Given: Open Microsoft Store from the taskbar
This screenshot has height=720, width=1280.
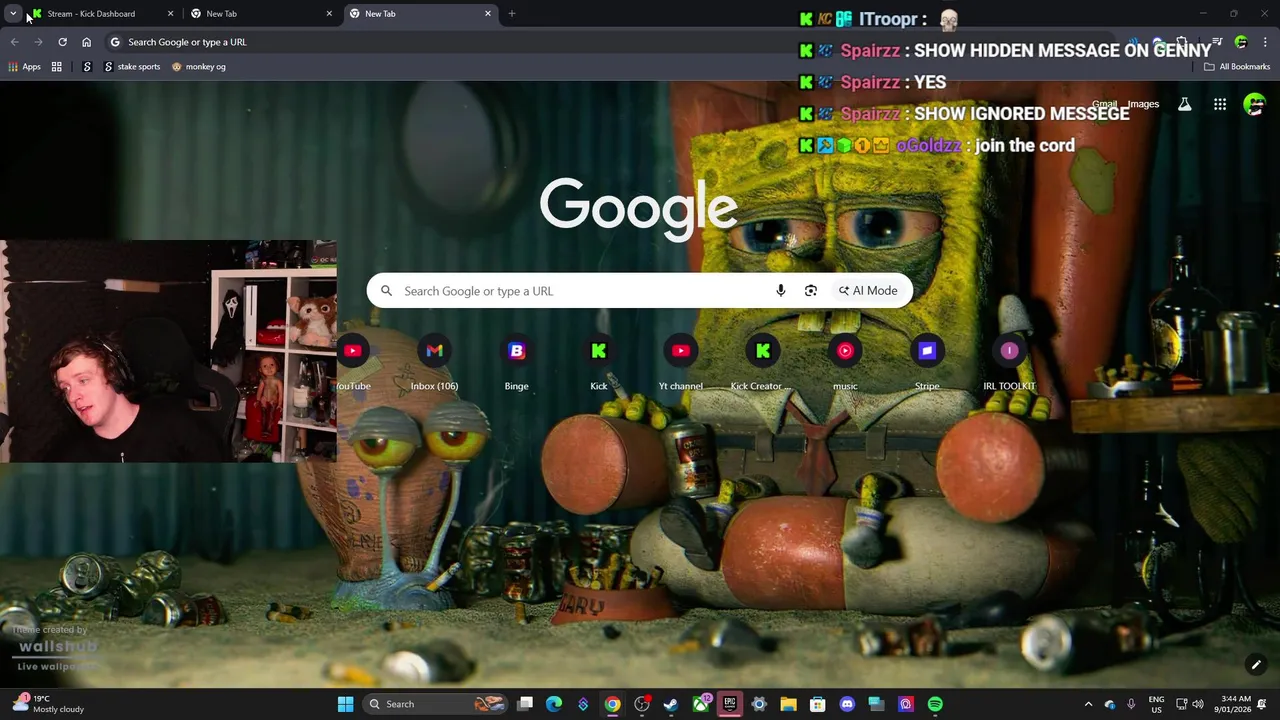Looking at the screenshot, I should (817, 704).
